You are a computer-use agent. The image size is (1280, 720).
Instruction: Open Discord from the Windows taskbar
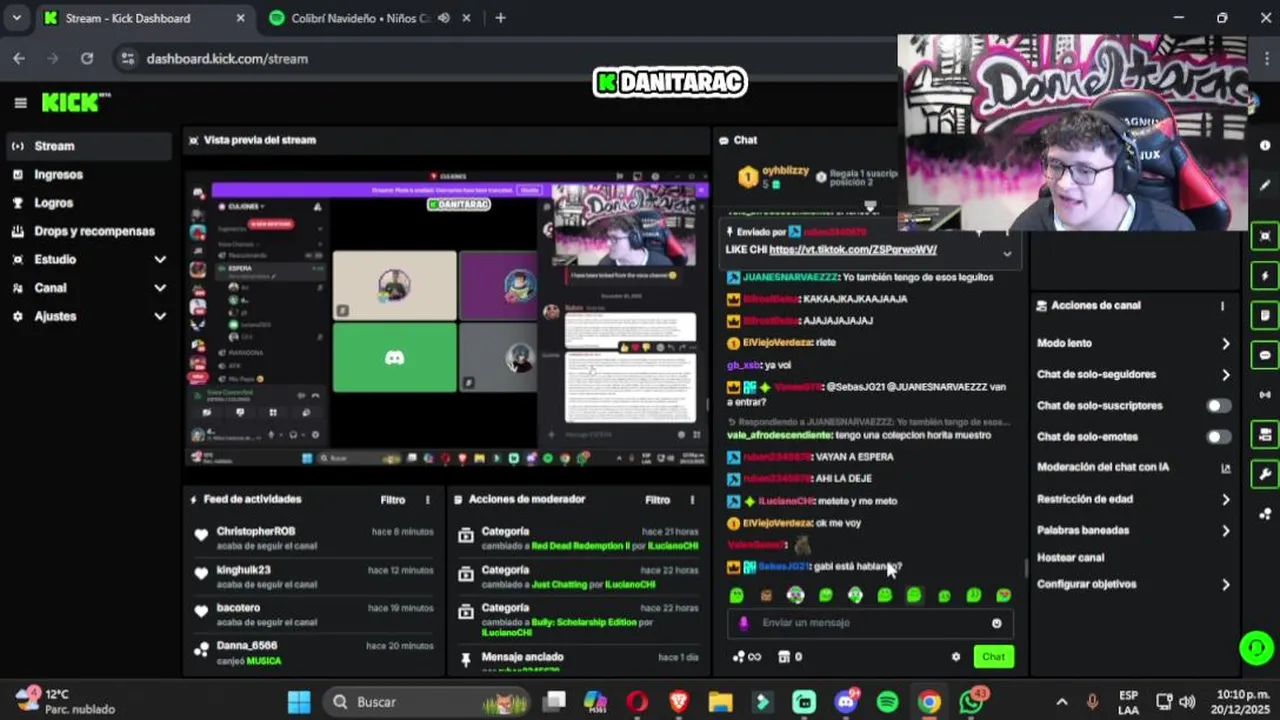tap(846, 702)
